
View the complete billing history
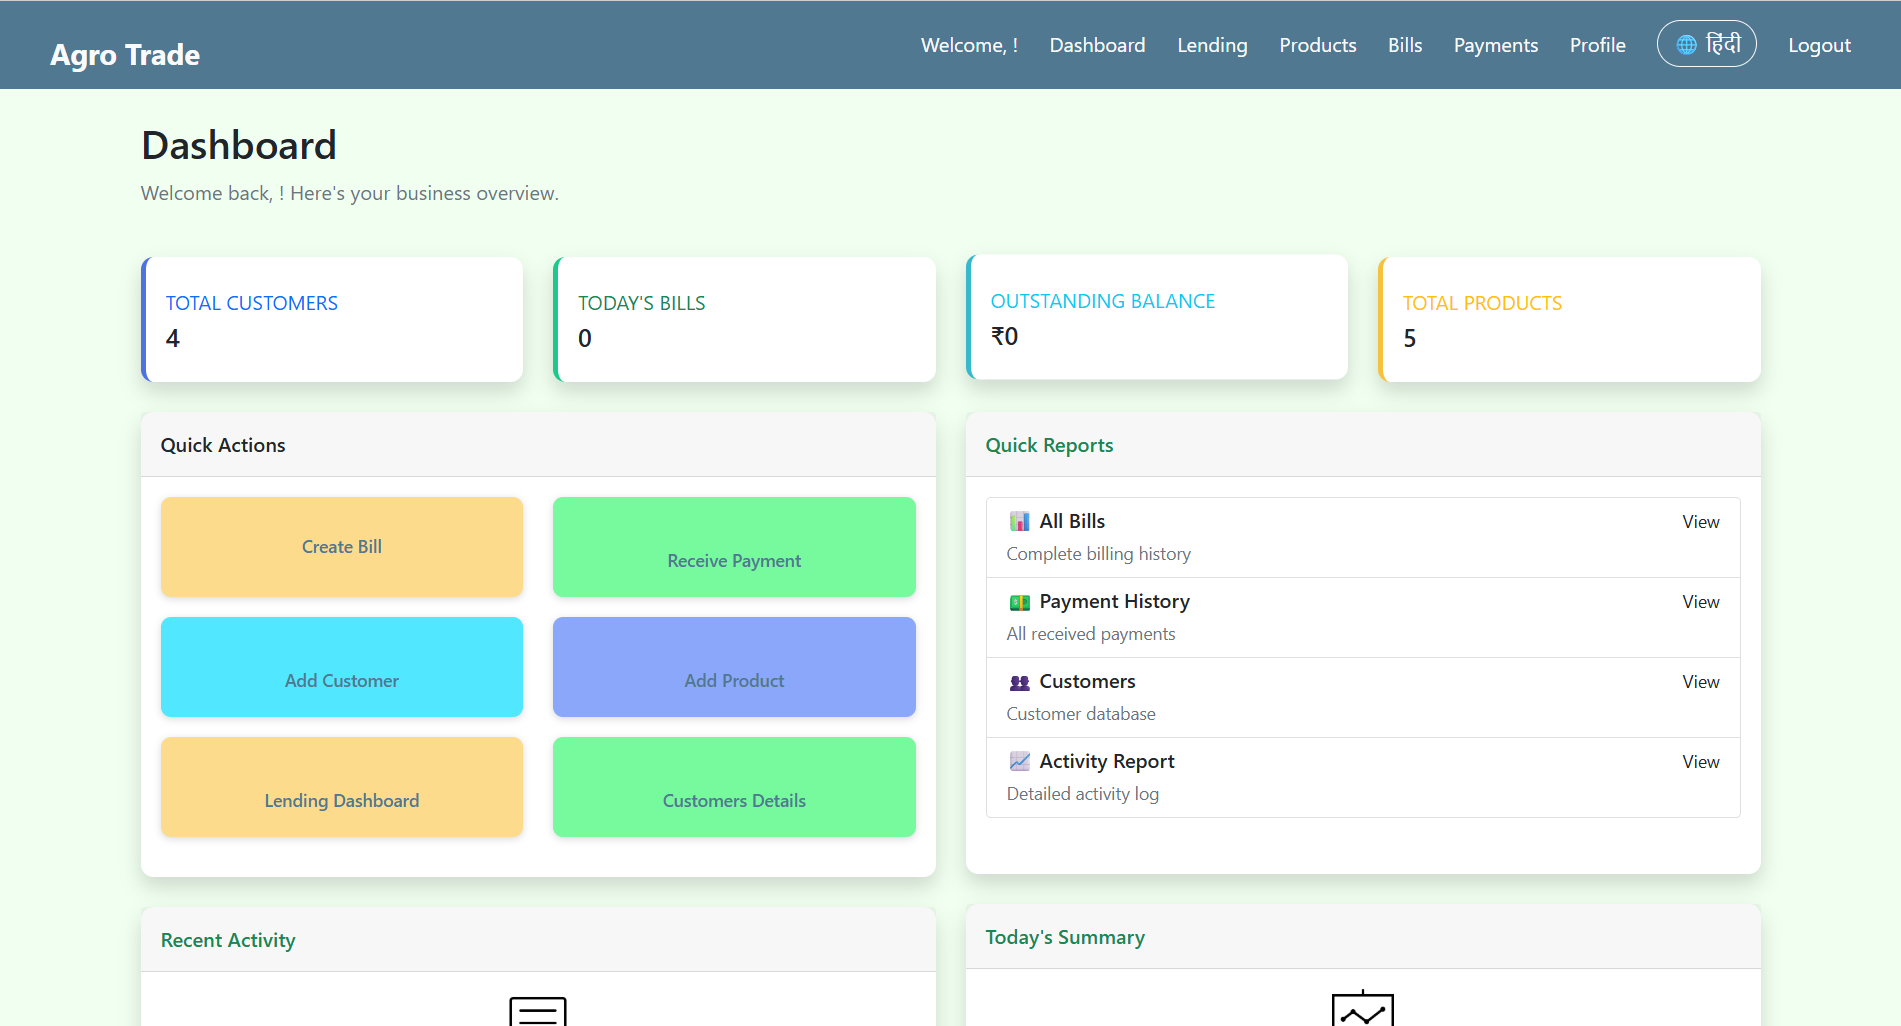coord(1700,521)
